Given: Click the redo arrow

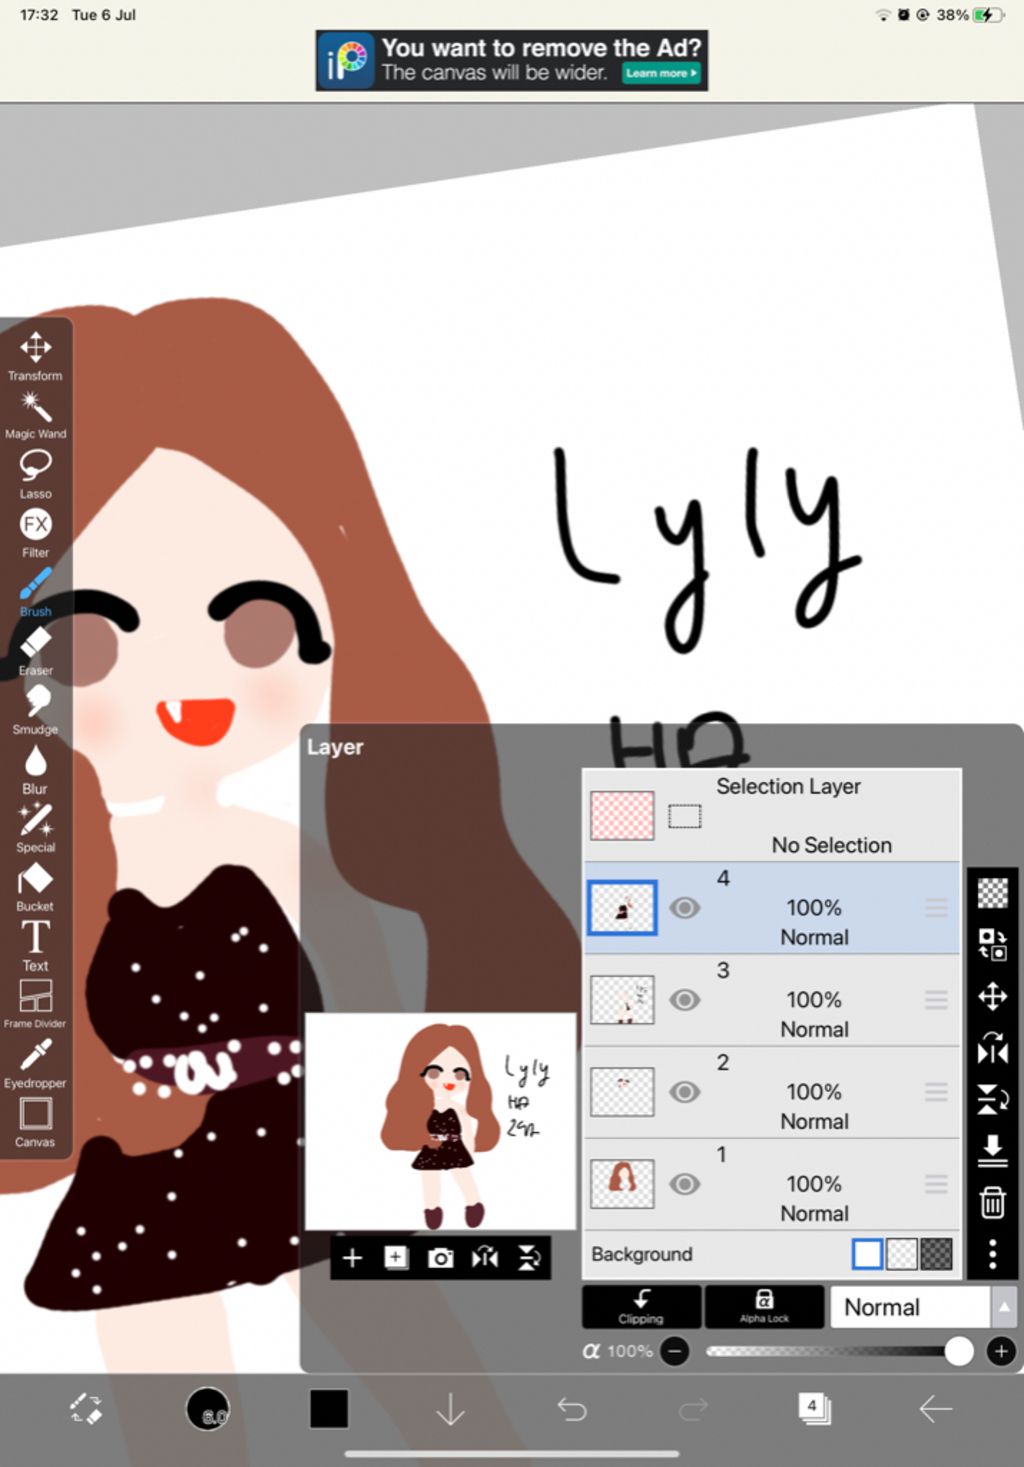Looking at the screenshot, I should click(693, 1409).
